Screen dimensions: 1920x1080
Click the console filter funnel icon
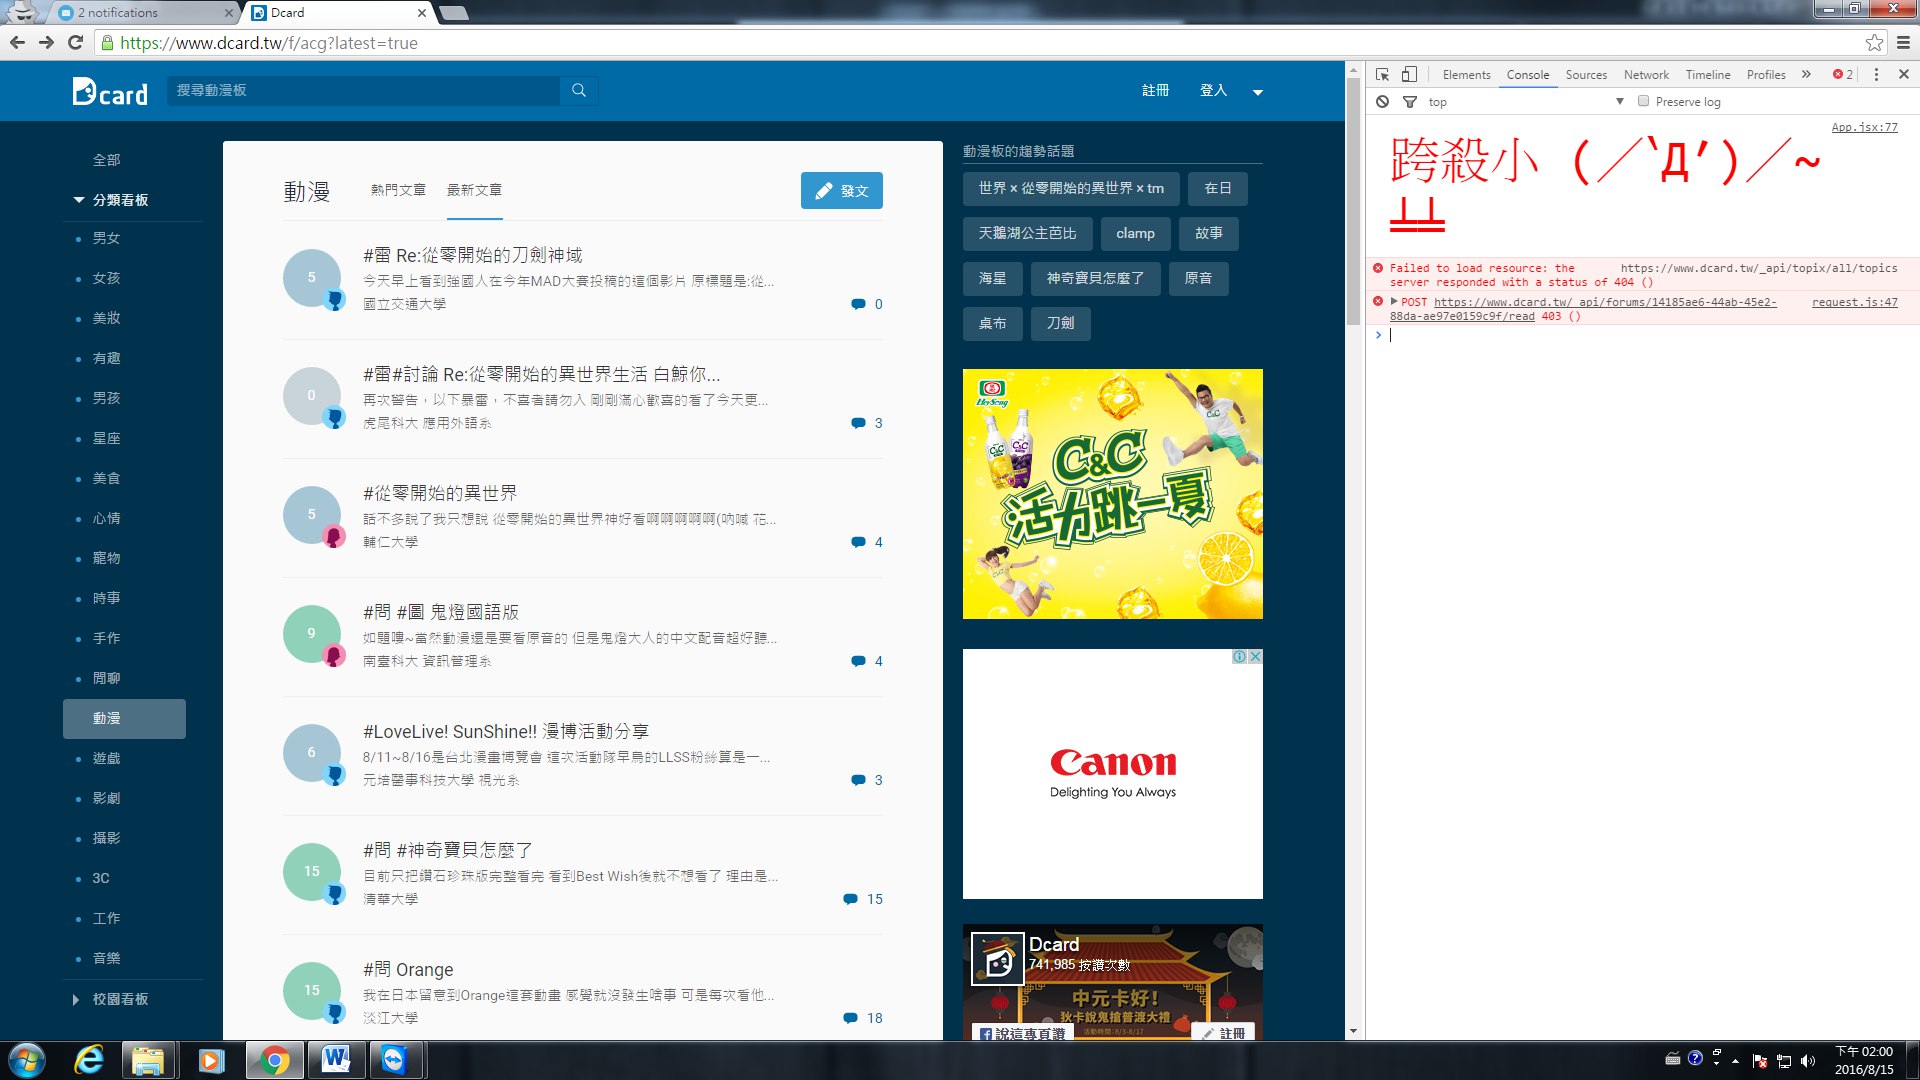click(x=1410, y=102)
